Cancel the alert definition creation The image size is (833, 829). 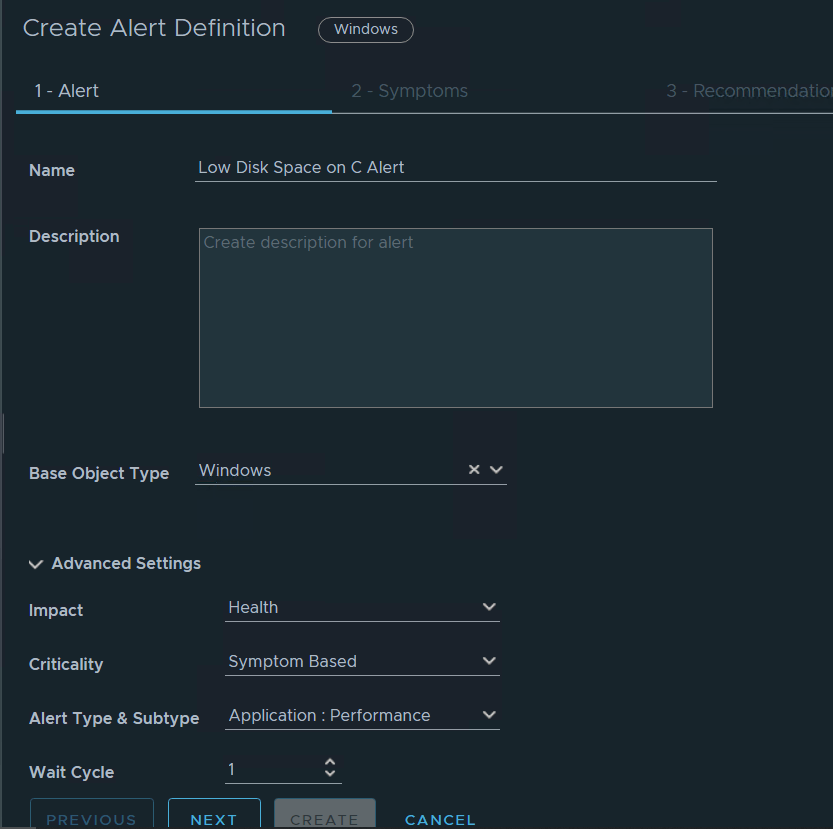click(440, 819)
